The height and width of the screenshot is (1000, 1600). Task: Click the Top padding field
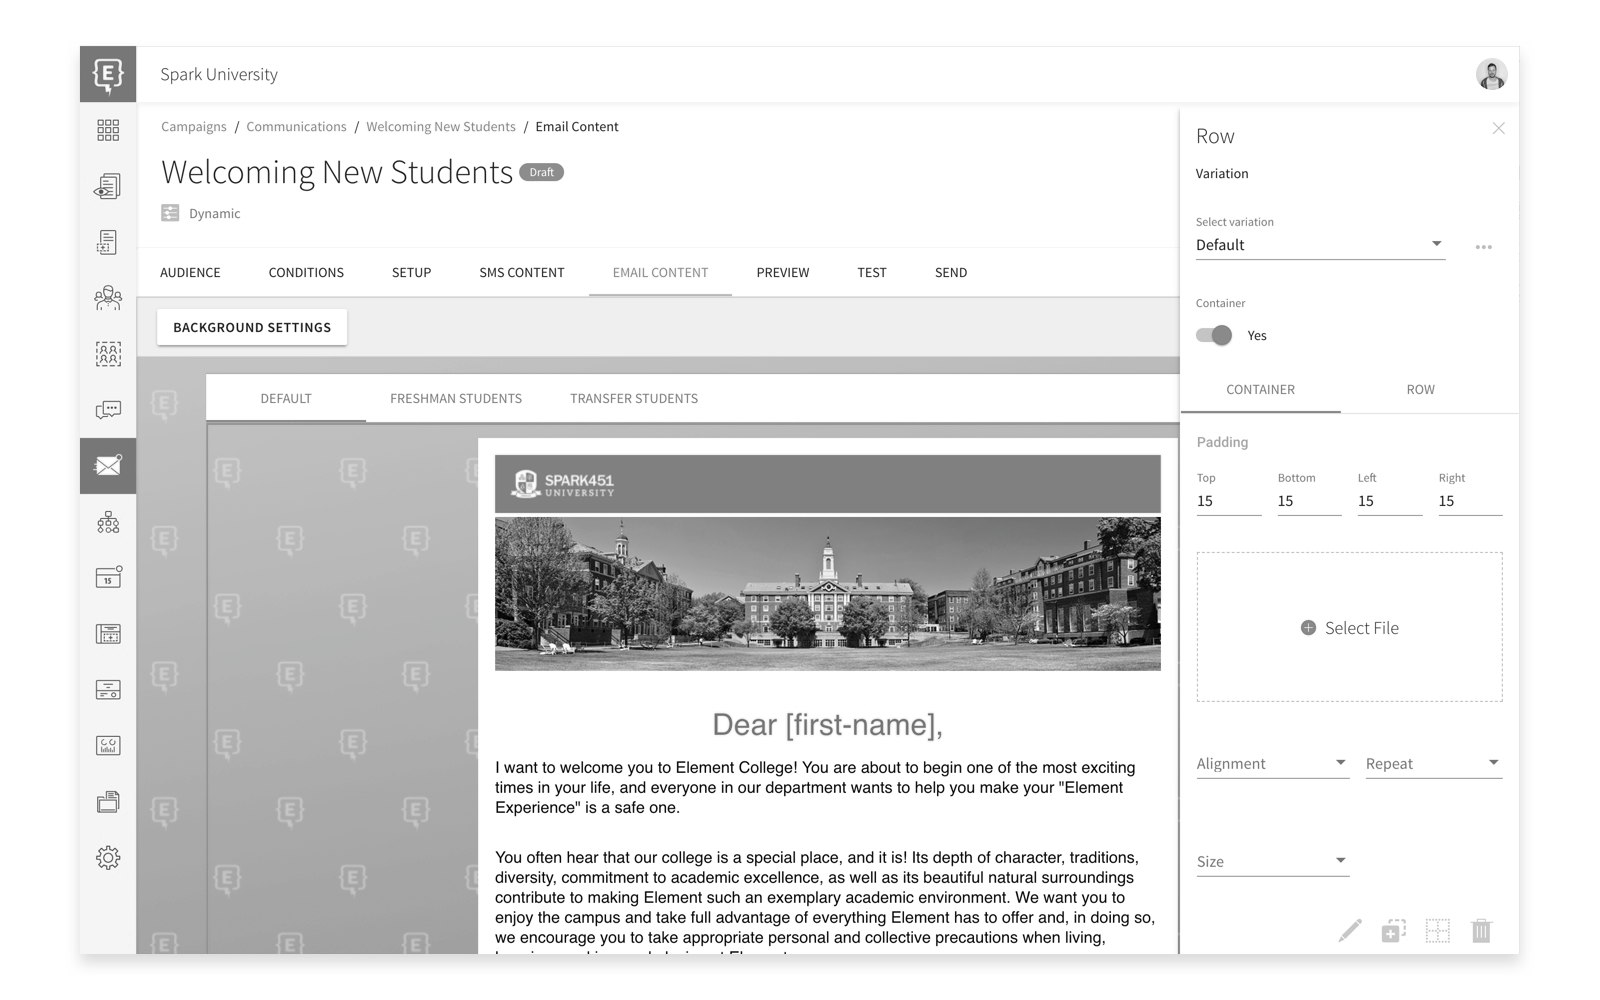tap(1229, 501)
